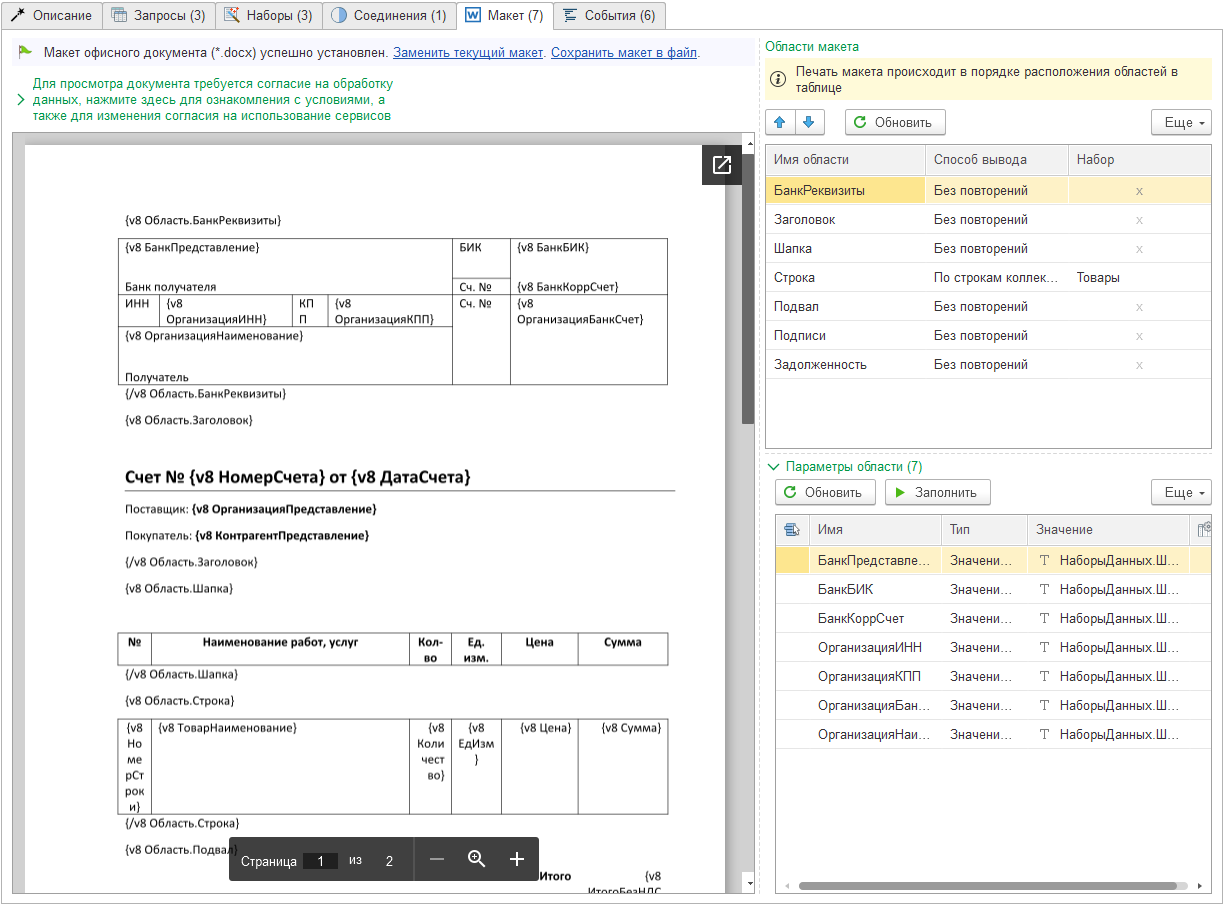Screen dimensions: 1224x905
Task: Open the Еще menu in area parameters
Action: (1181, 493)
